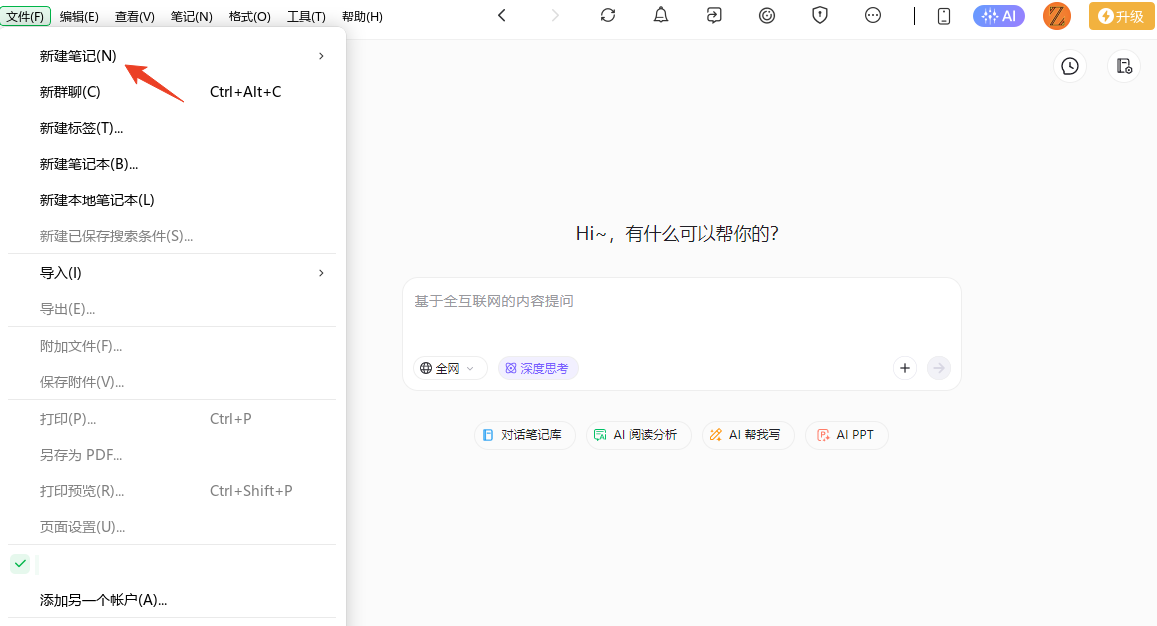This screenshot has width=1157, height=626.
Task: Open the security shield icon
Action: (820, 16)
